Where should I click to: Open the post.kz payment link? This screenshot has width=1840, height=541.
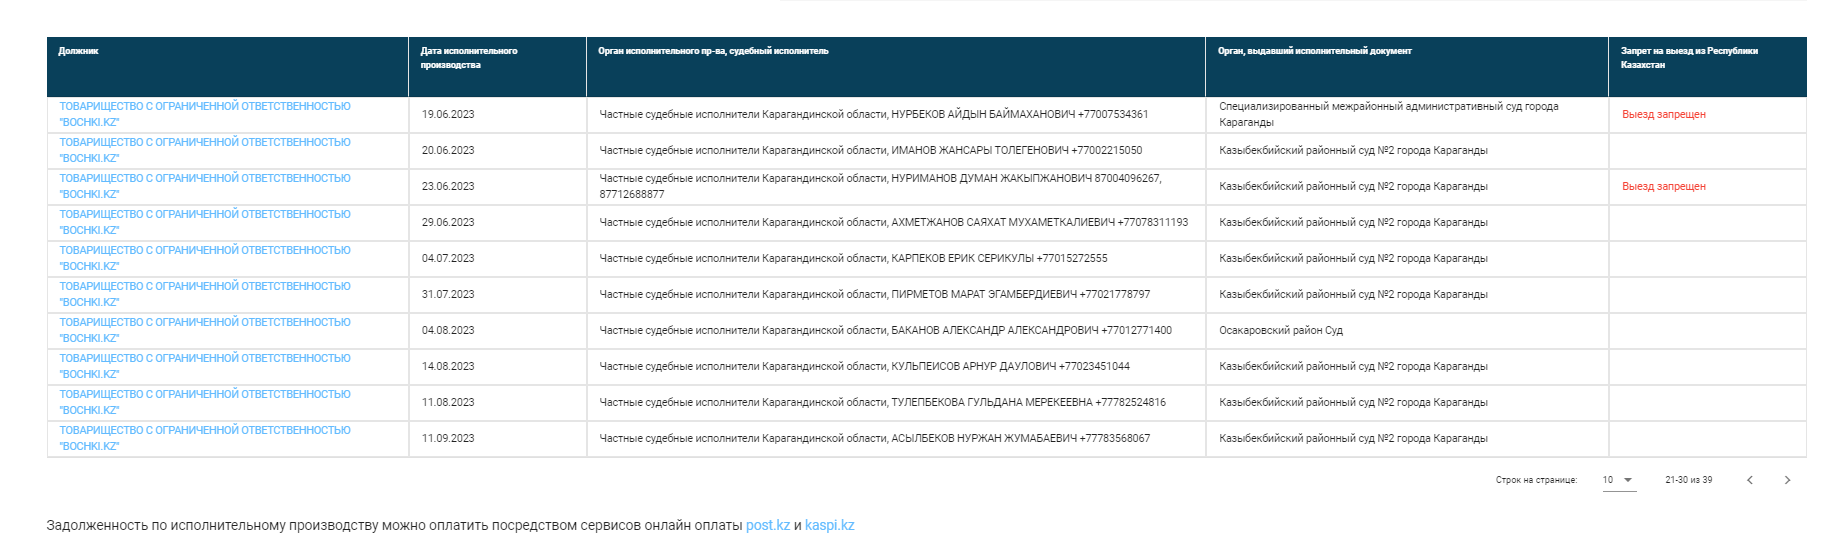pos(767,525)
